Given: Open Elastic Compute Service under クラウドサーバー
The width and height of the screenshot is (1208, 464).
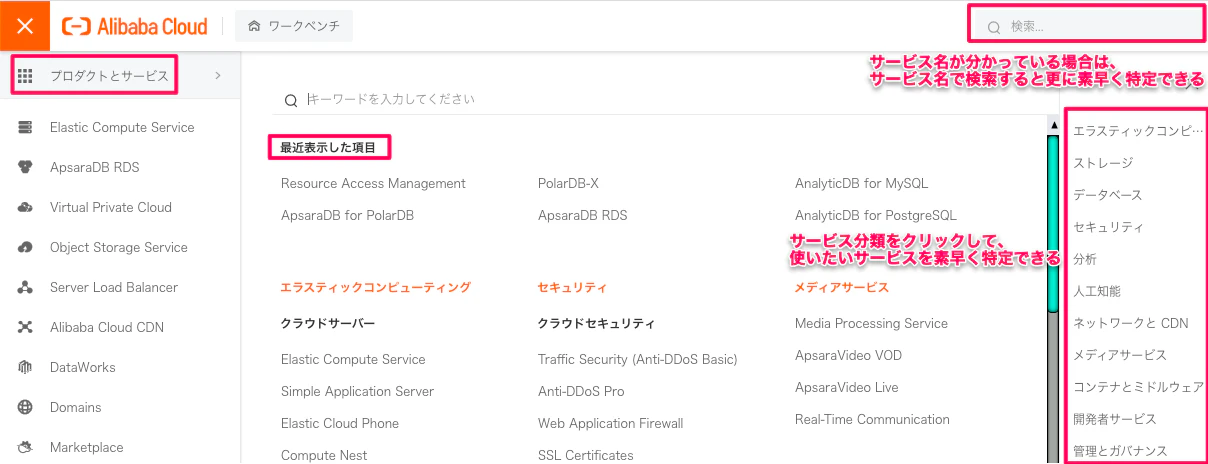Looking at the screenshot, I should tap(353, 360).
